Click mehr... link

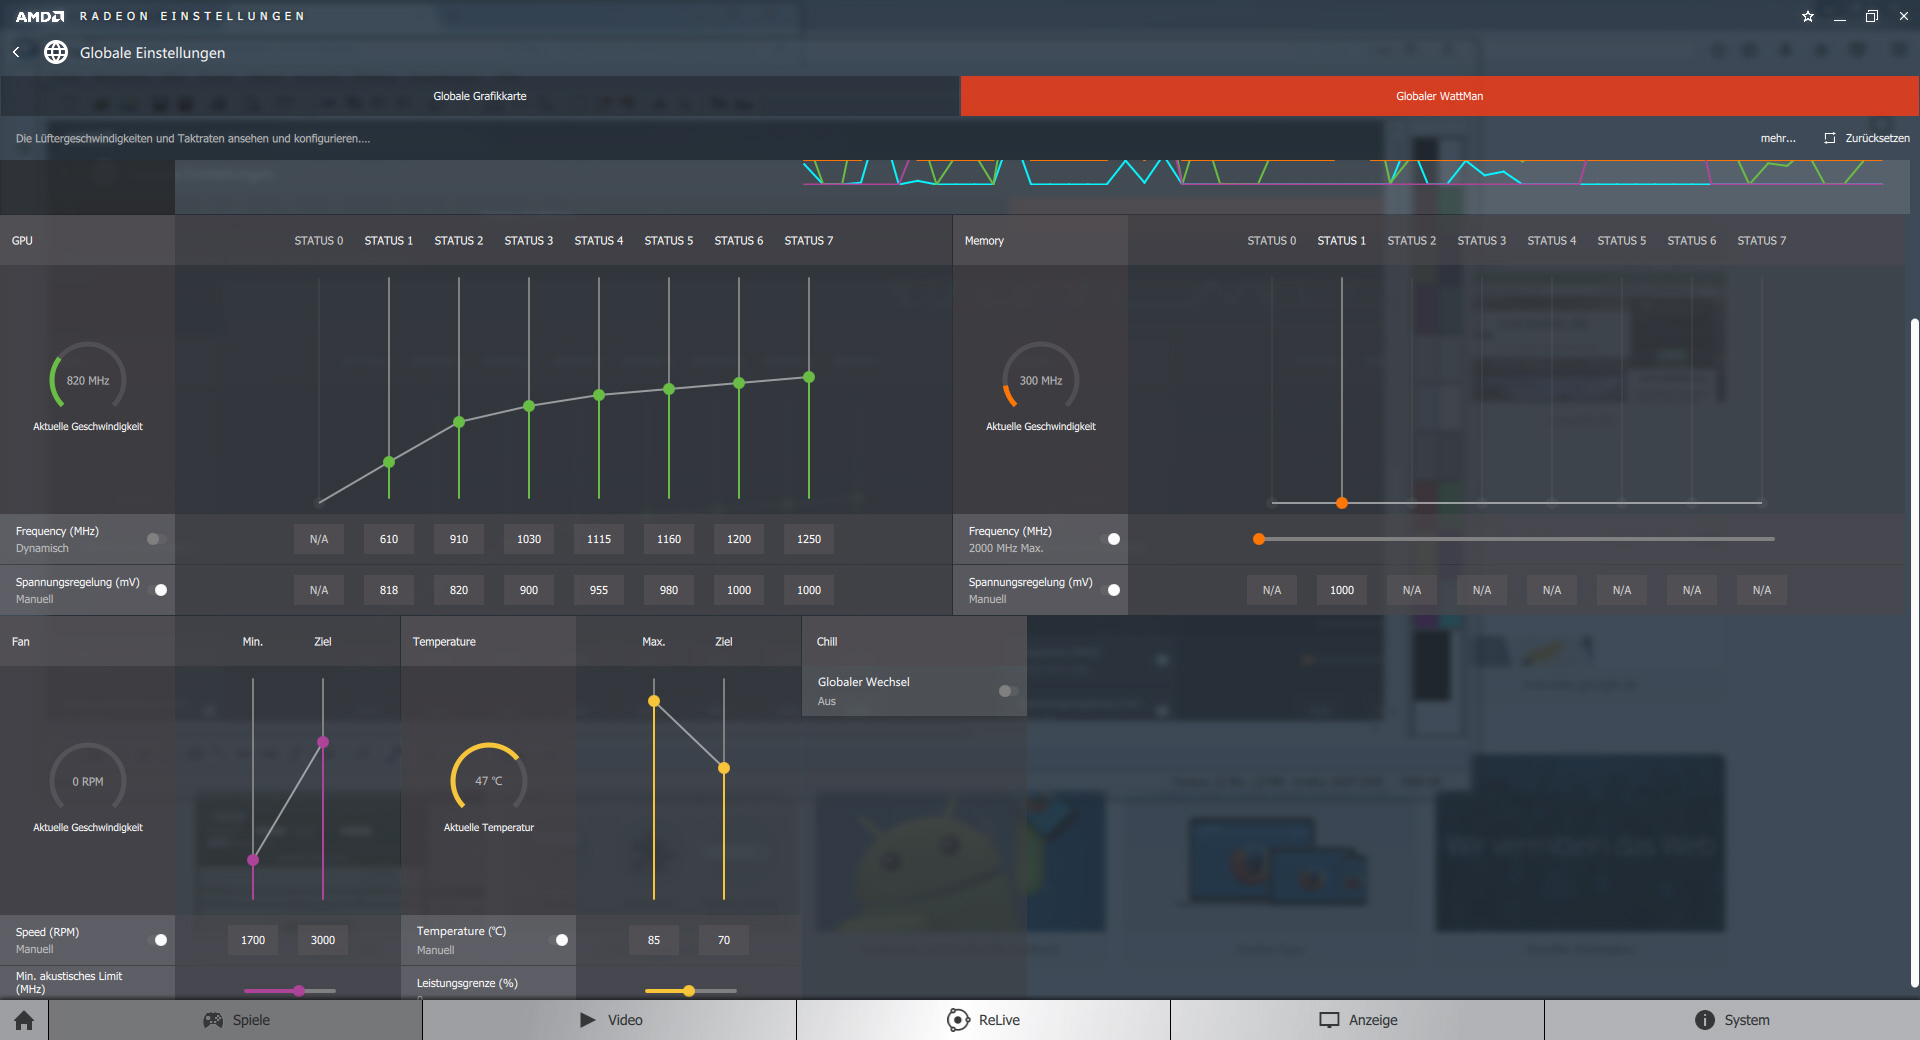coord(1778,138)
